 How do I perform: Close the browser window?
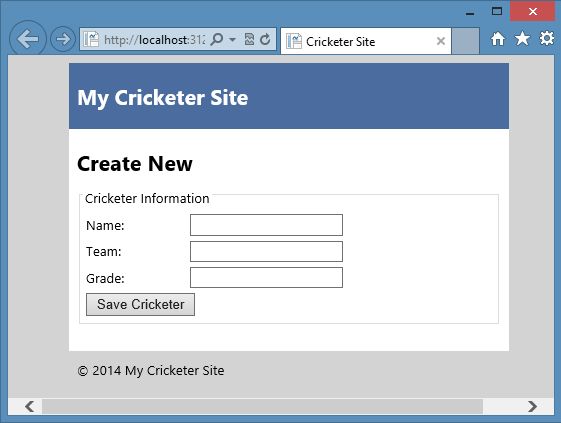(x=532, y=11)
